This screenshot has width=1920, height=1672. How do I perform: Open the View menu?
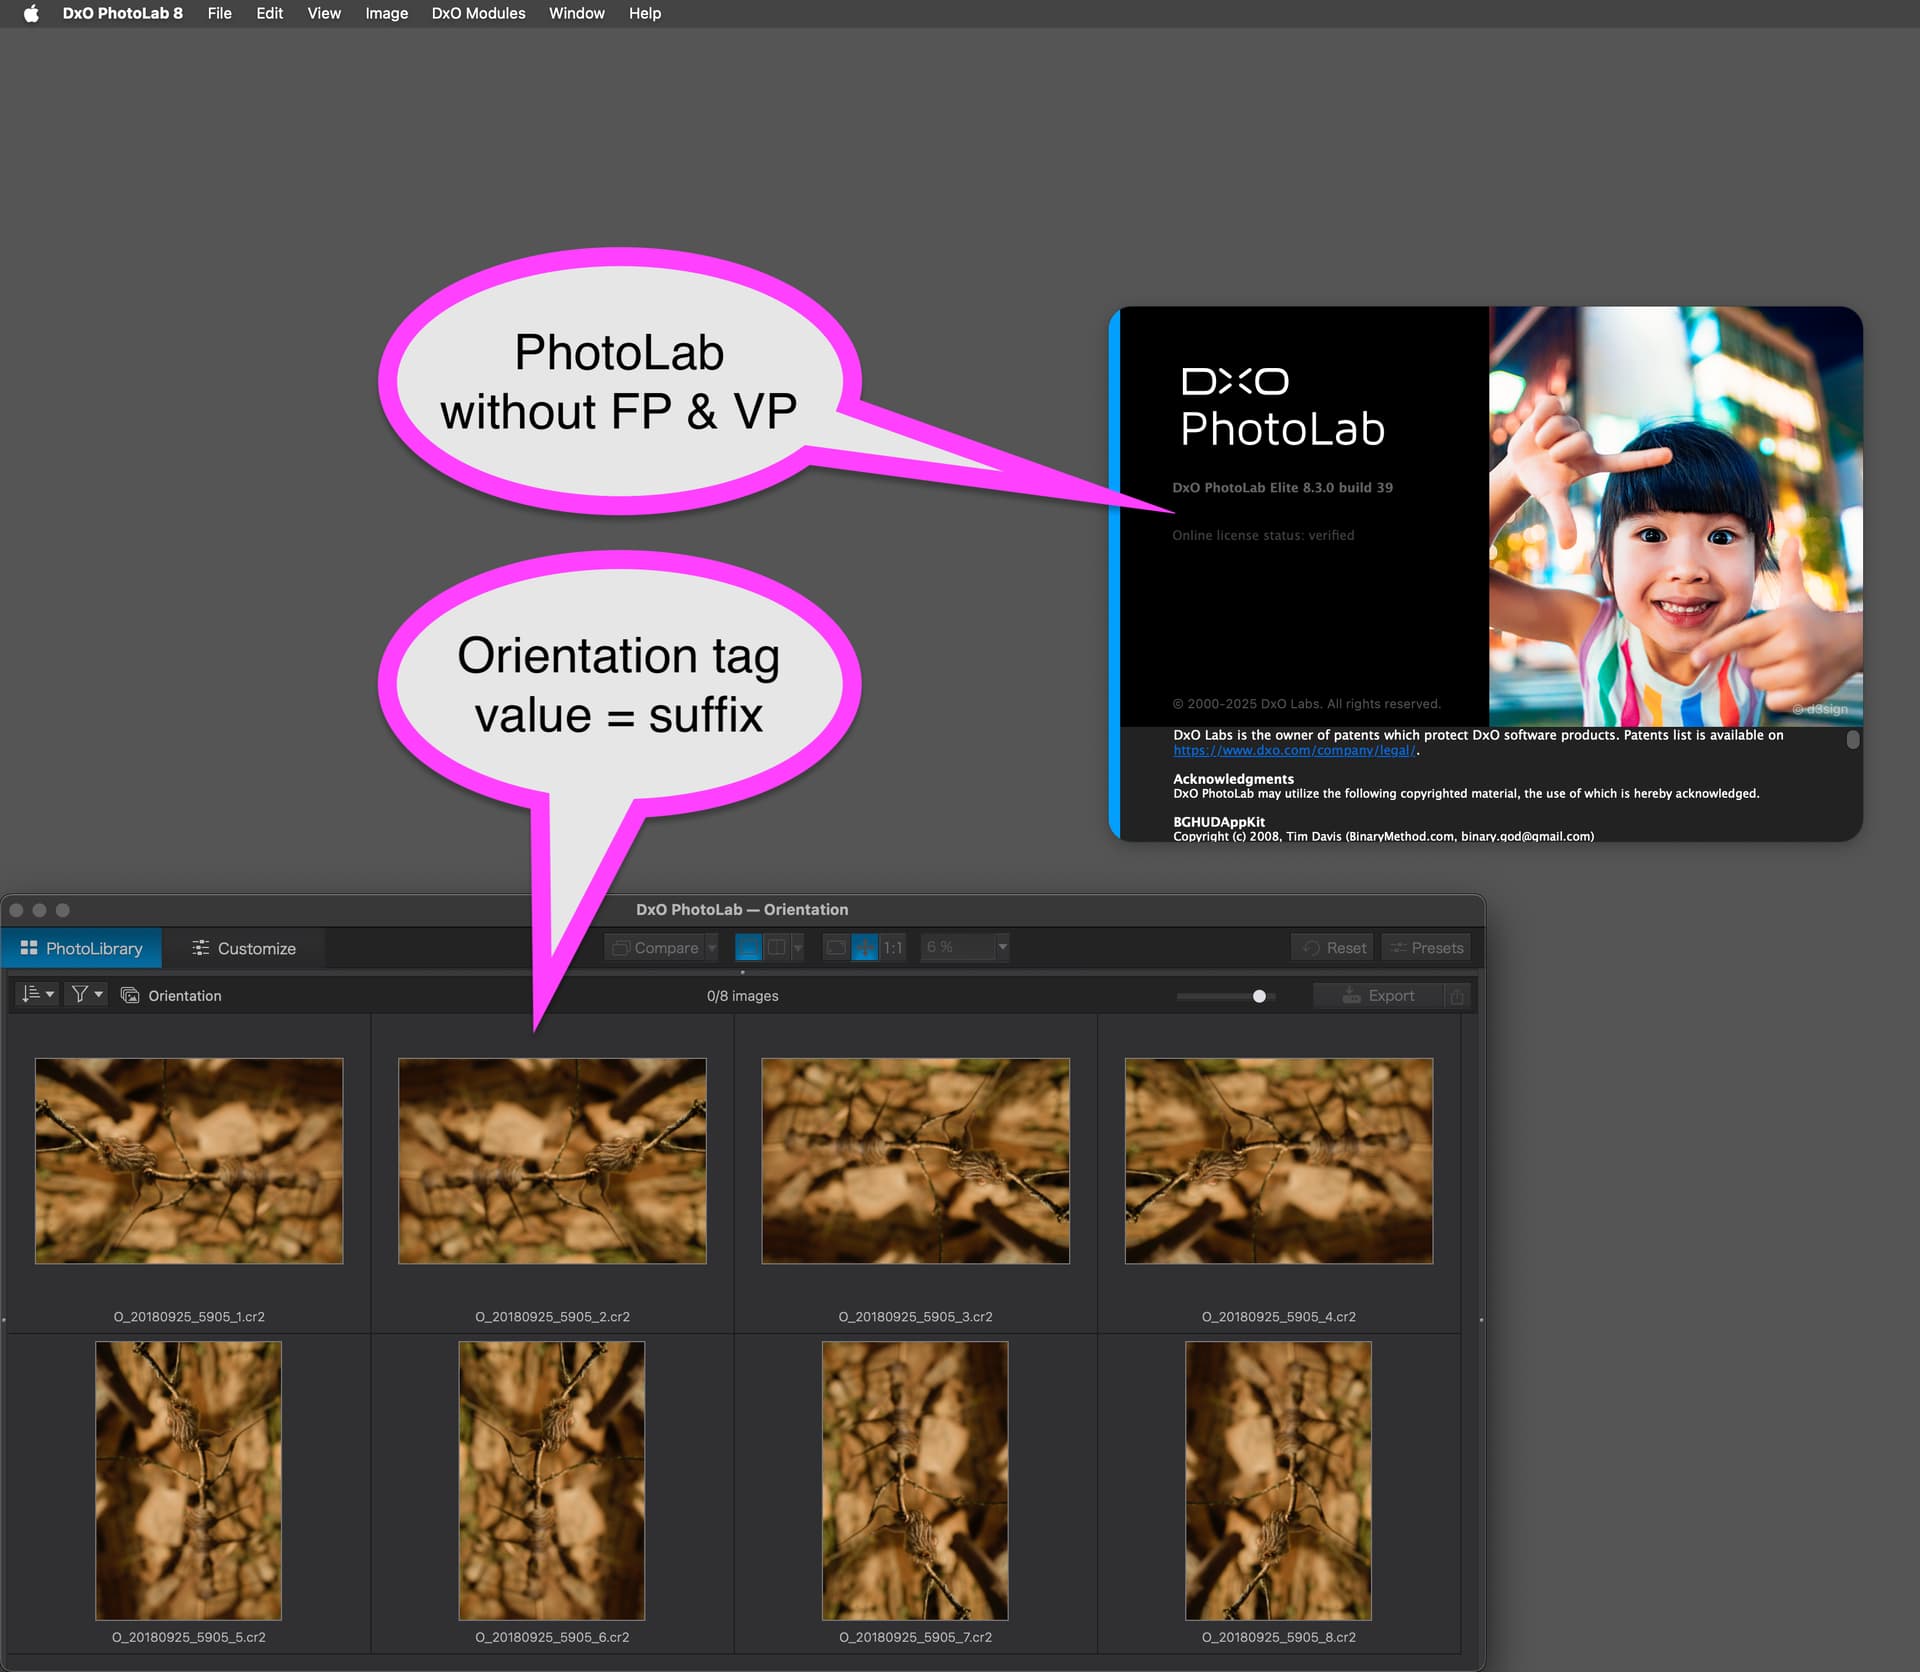coord(324,13)
